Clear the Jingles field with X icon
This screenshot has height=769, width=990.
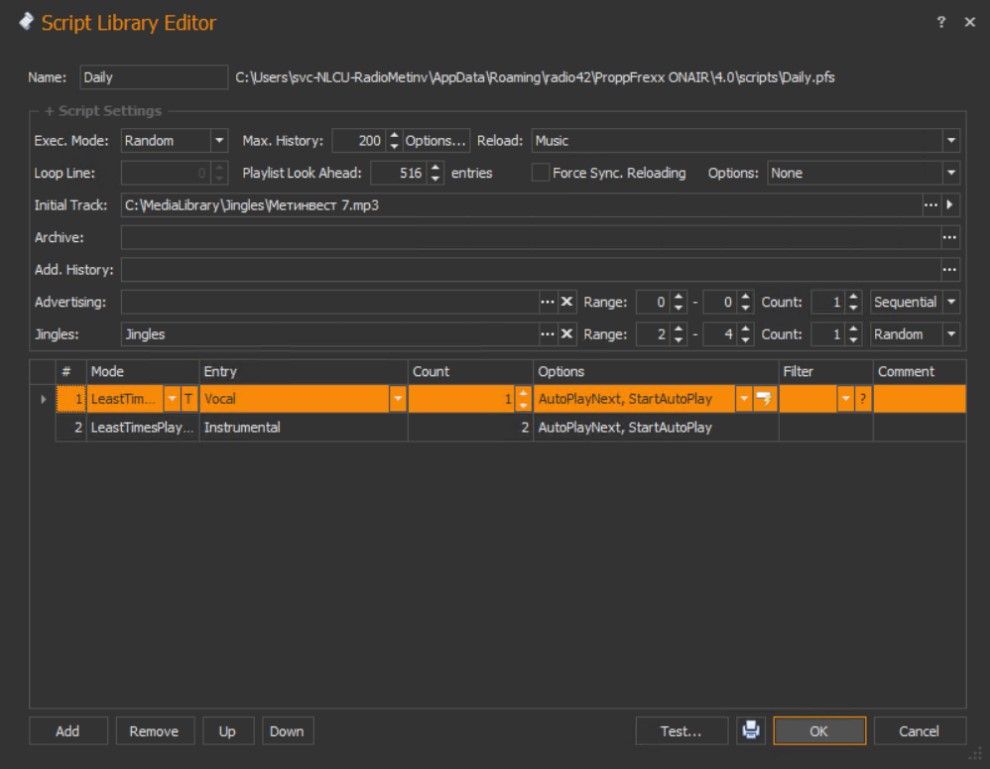point(566,334)
